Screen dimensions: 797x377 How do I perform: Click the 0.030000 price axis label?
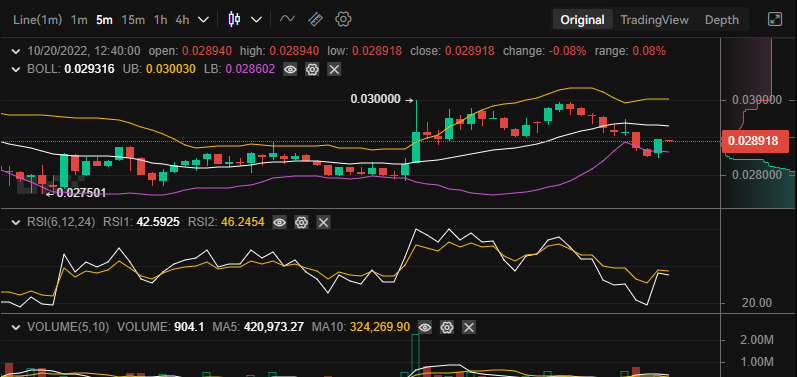[x=756, y=100]
